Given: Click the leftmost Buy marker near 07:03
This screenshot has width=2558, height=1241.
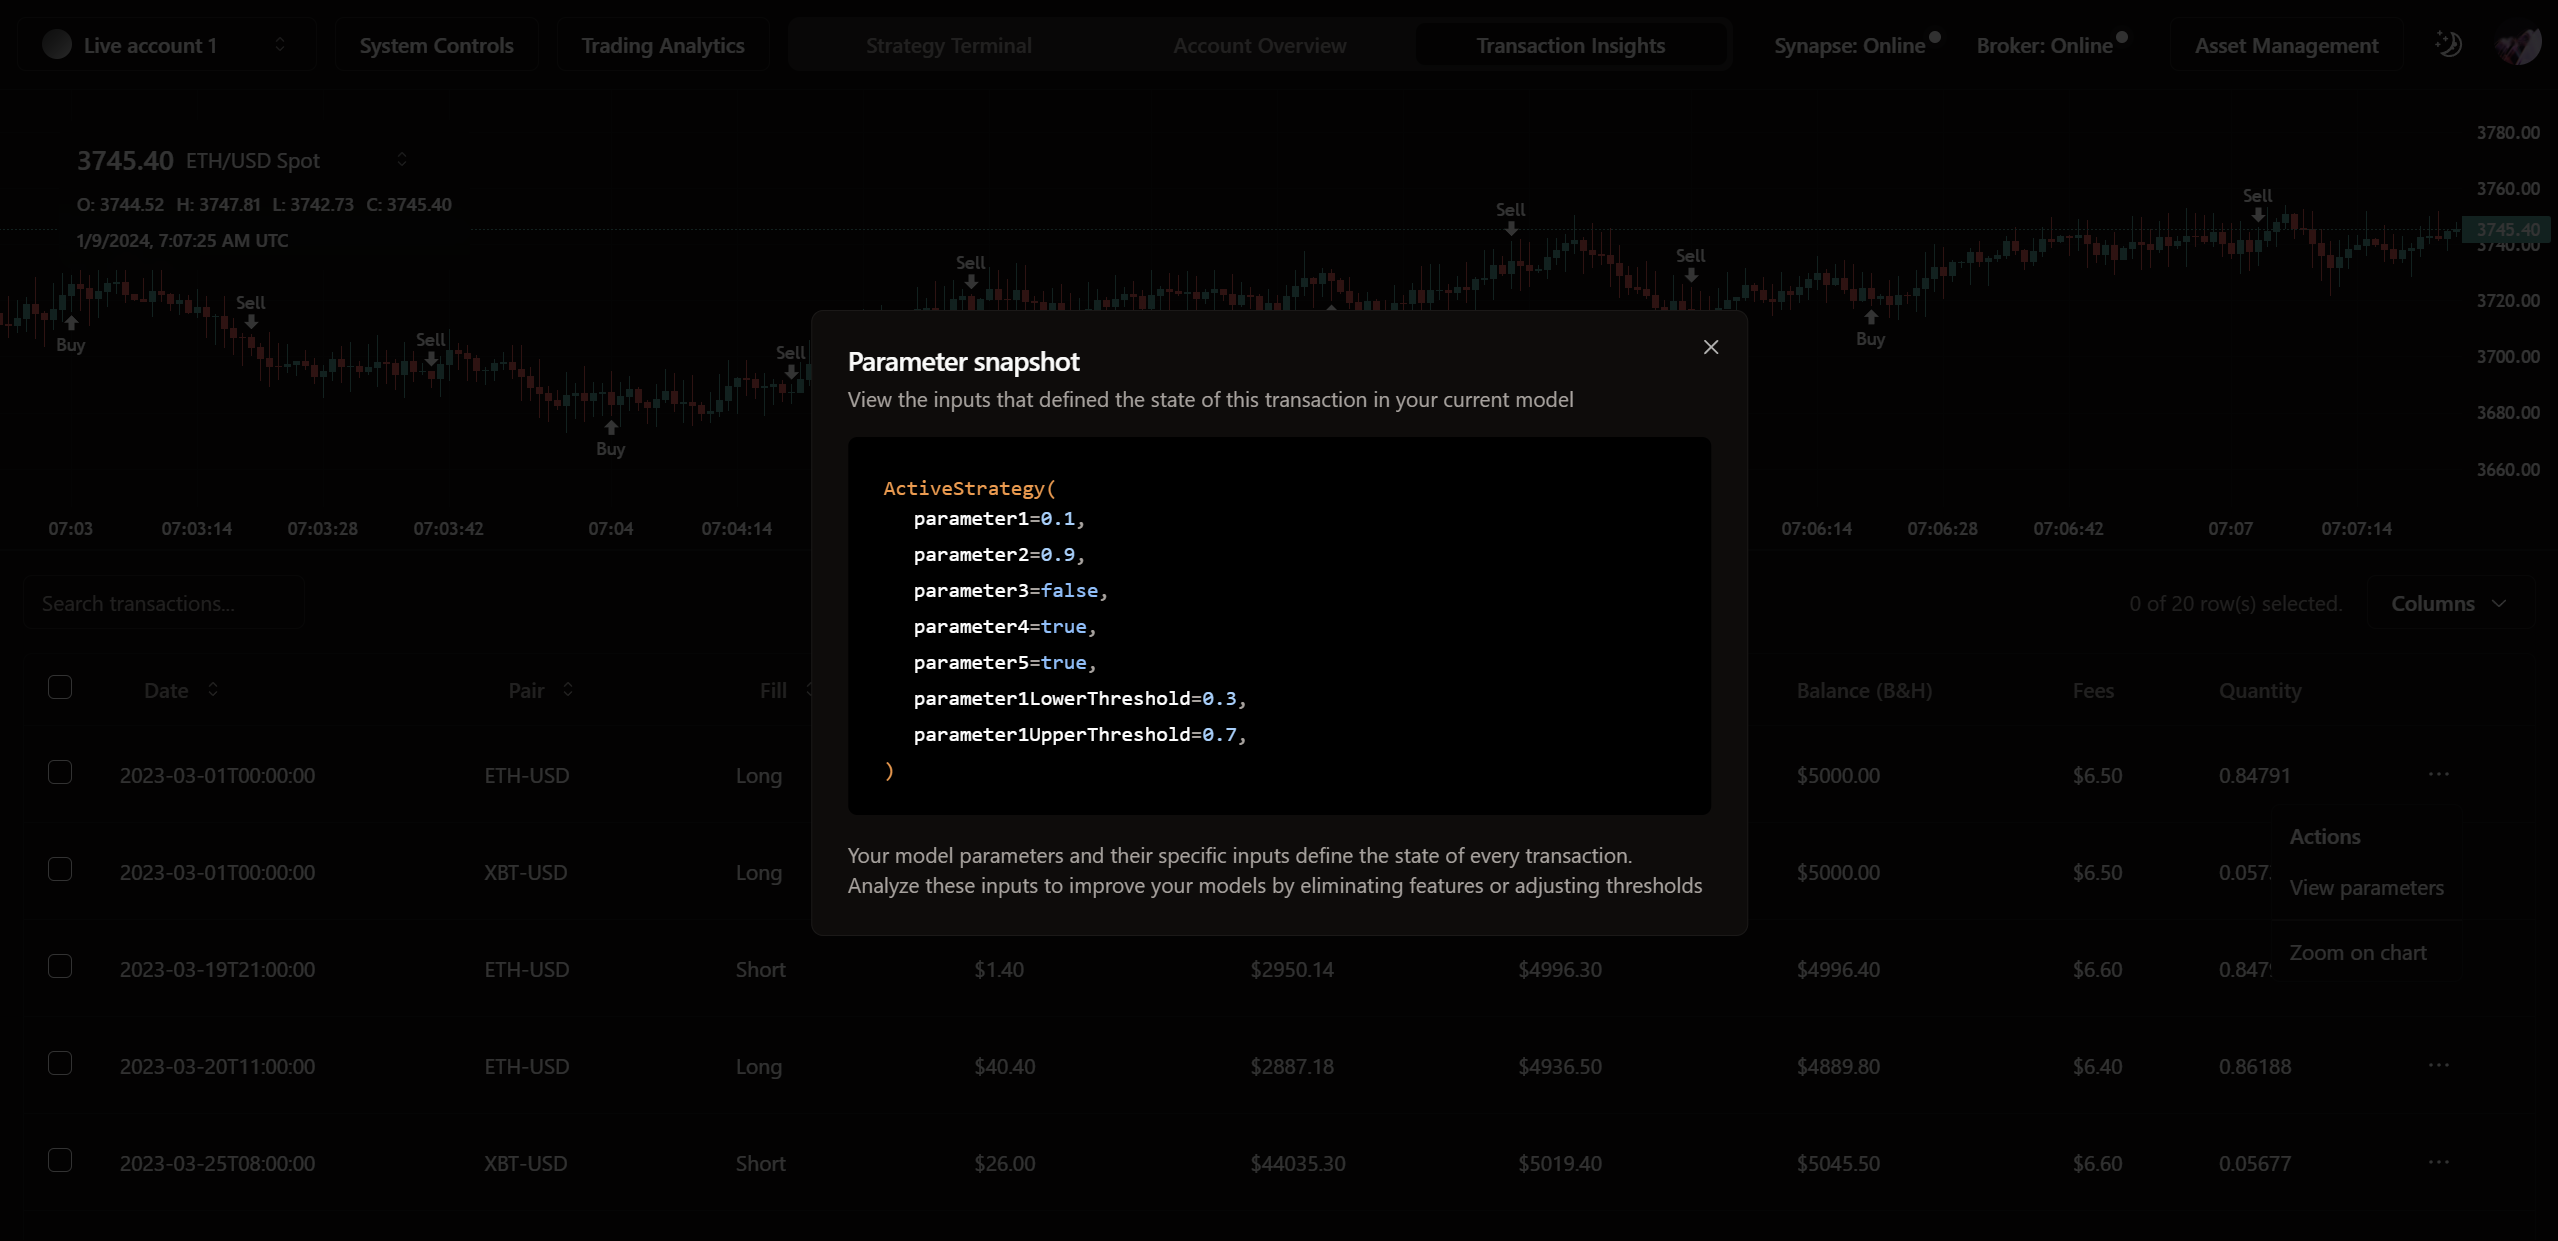Looking at the screenshot, I should [70, 335].
